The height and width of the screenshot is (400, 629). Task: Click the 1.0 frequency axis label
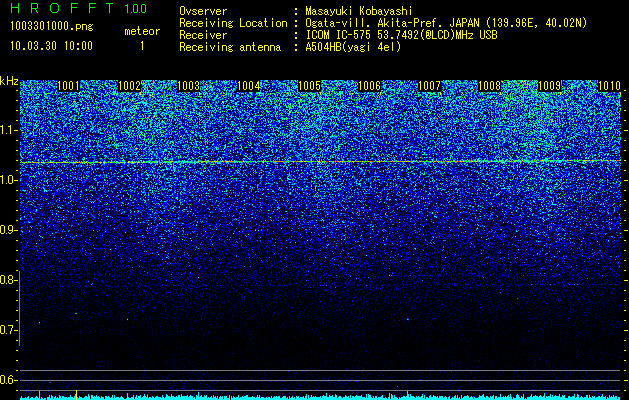coord(8,180)
